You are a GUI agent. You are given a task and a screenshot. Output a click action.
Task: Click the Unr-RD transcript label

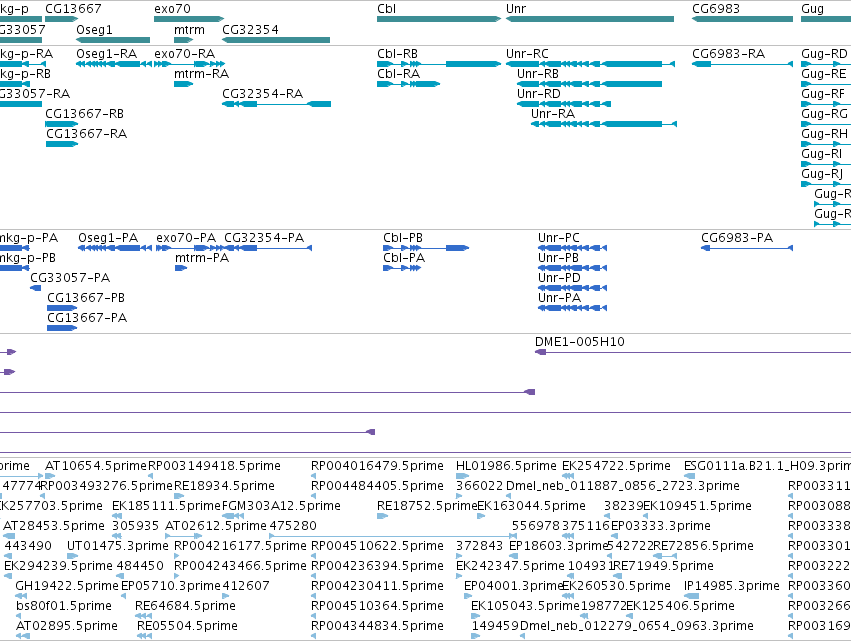coord(538,94)
